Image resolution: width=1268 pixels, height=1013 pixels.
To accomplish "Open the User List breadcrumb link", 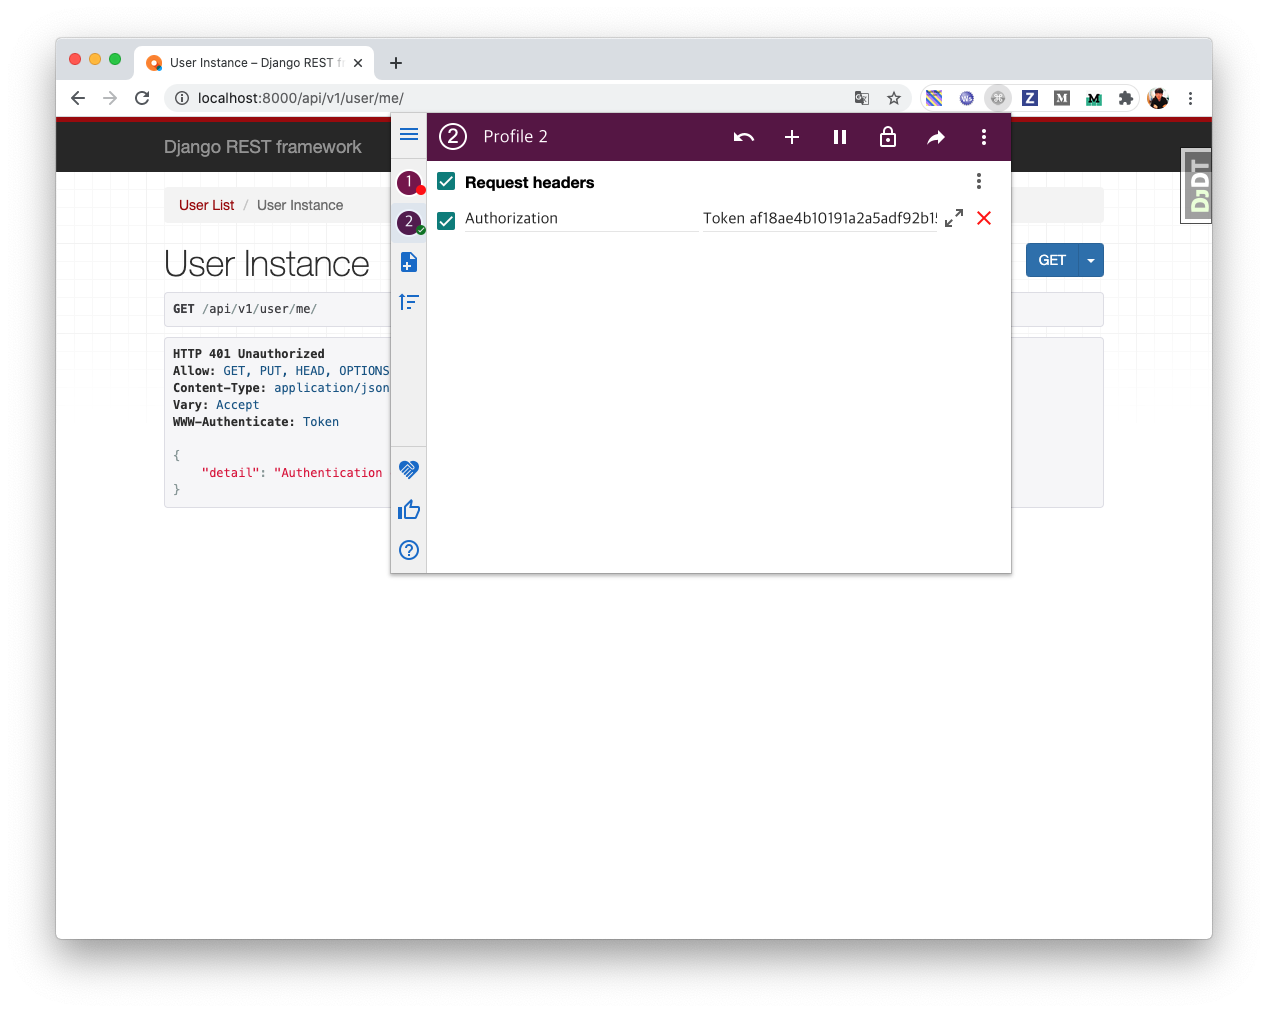I will tap(206, 205).
